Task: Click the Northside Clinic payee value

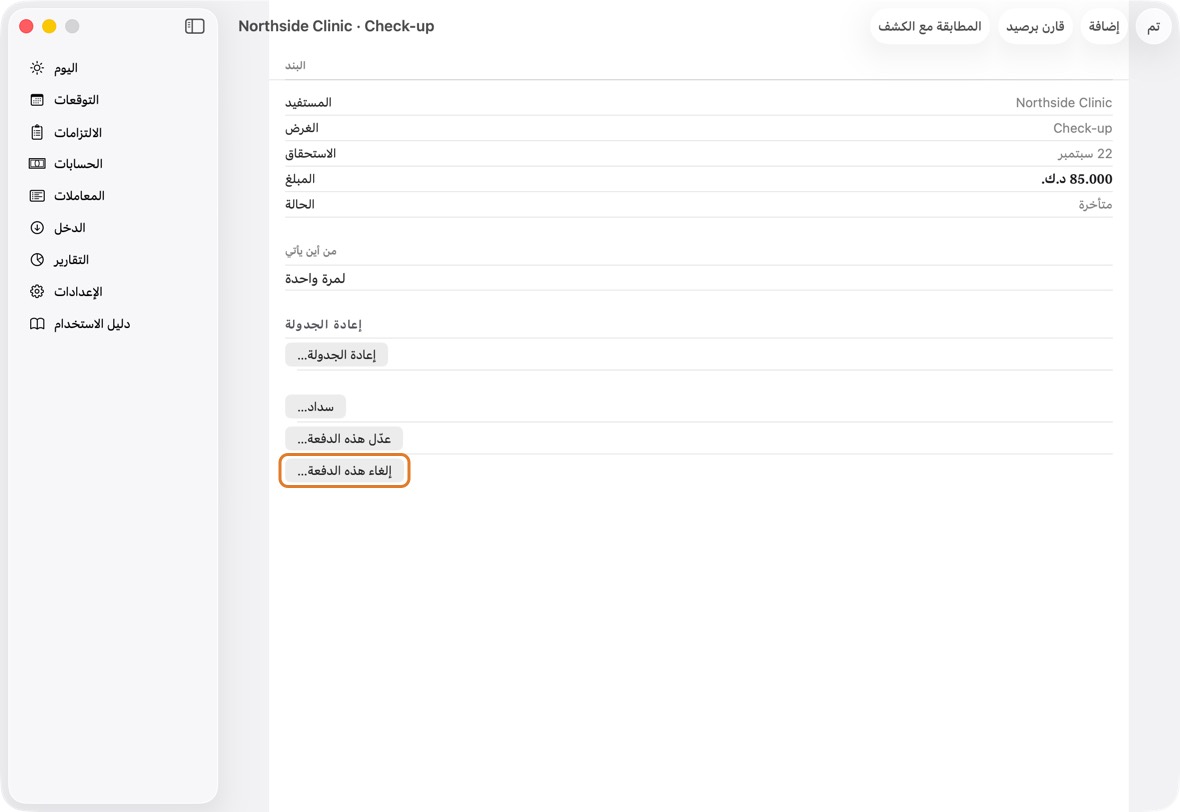Action: point(1063,103)
